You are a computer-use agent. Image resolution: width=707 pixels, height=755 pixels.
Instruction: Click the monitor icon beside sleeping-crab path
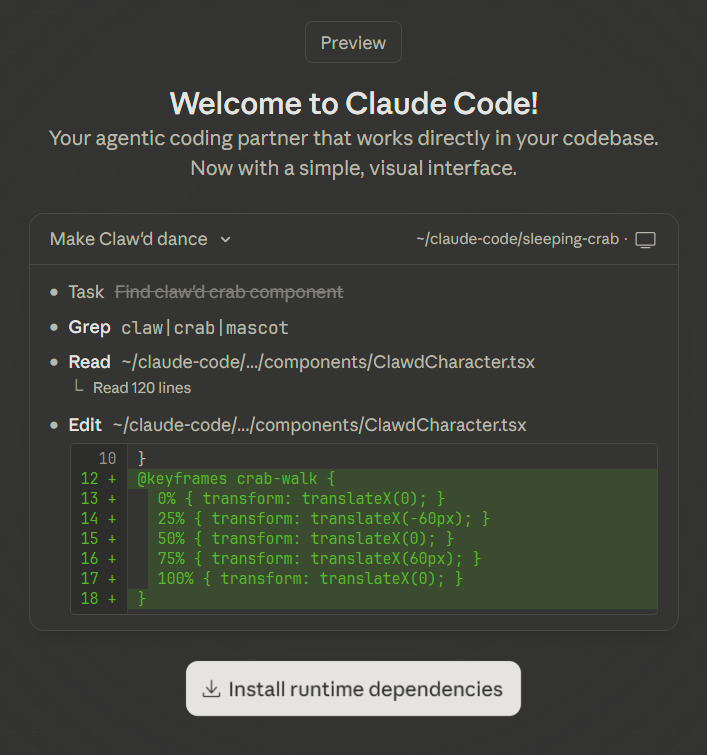[645, 239]
